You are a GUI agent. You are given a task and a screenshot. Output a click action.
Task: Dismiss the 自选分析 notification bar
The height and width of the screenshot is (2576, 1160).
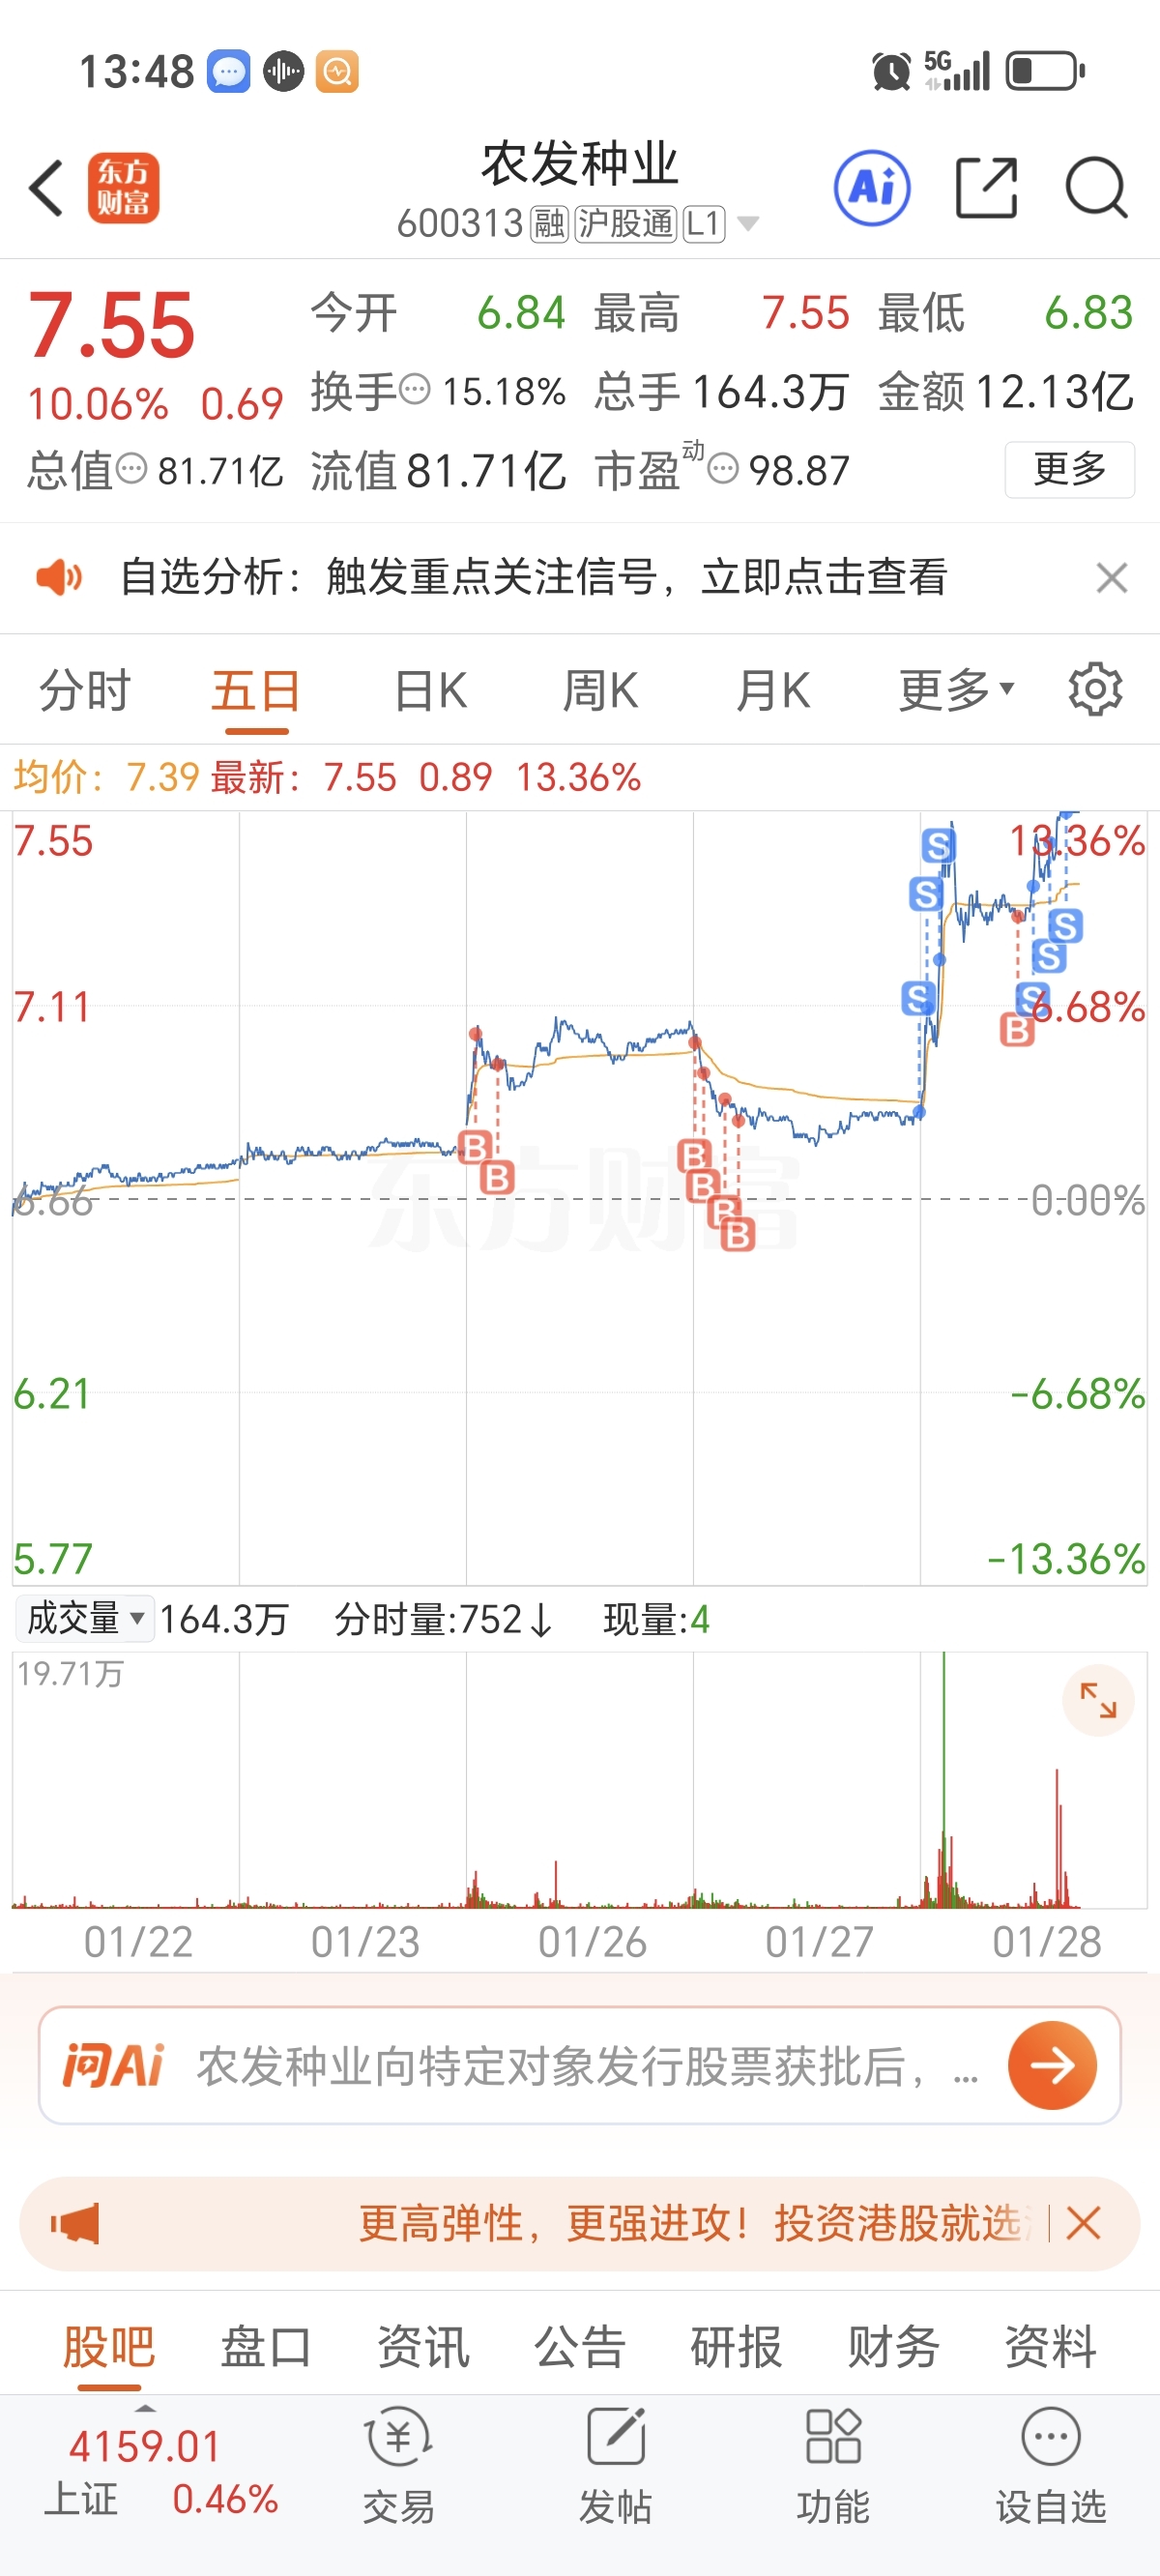(1111, 577)
